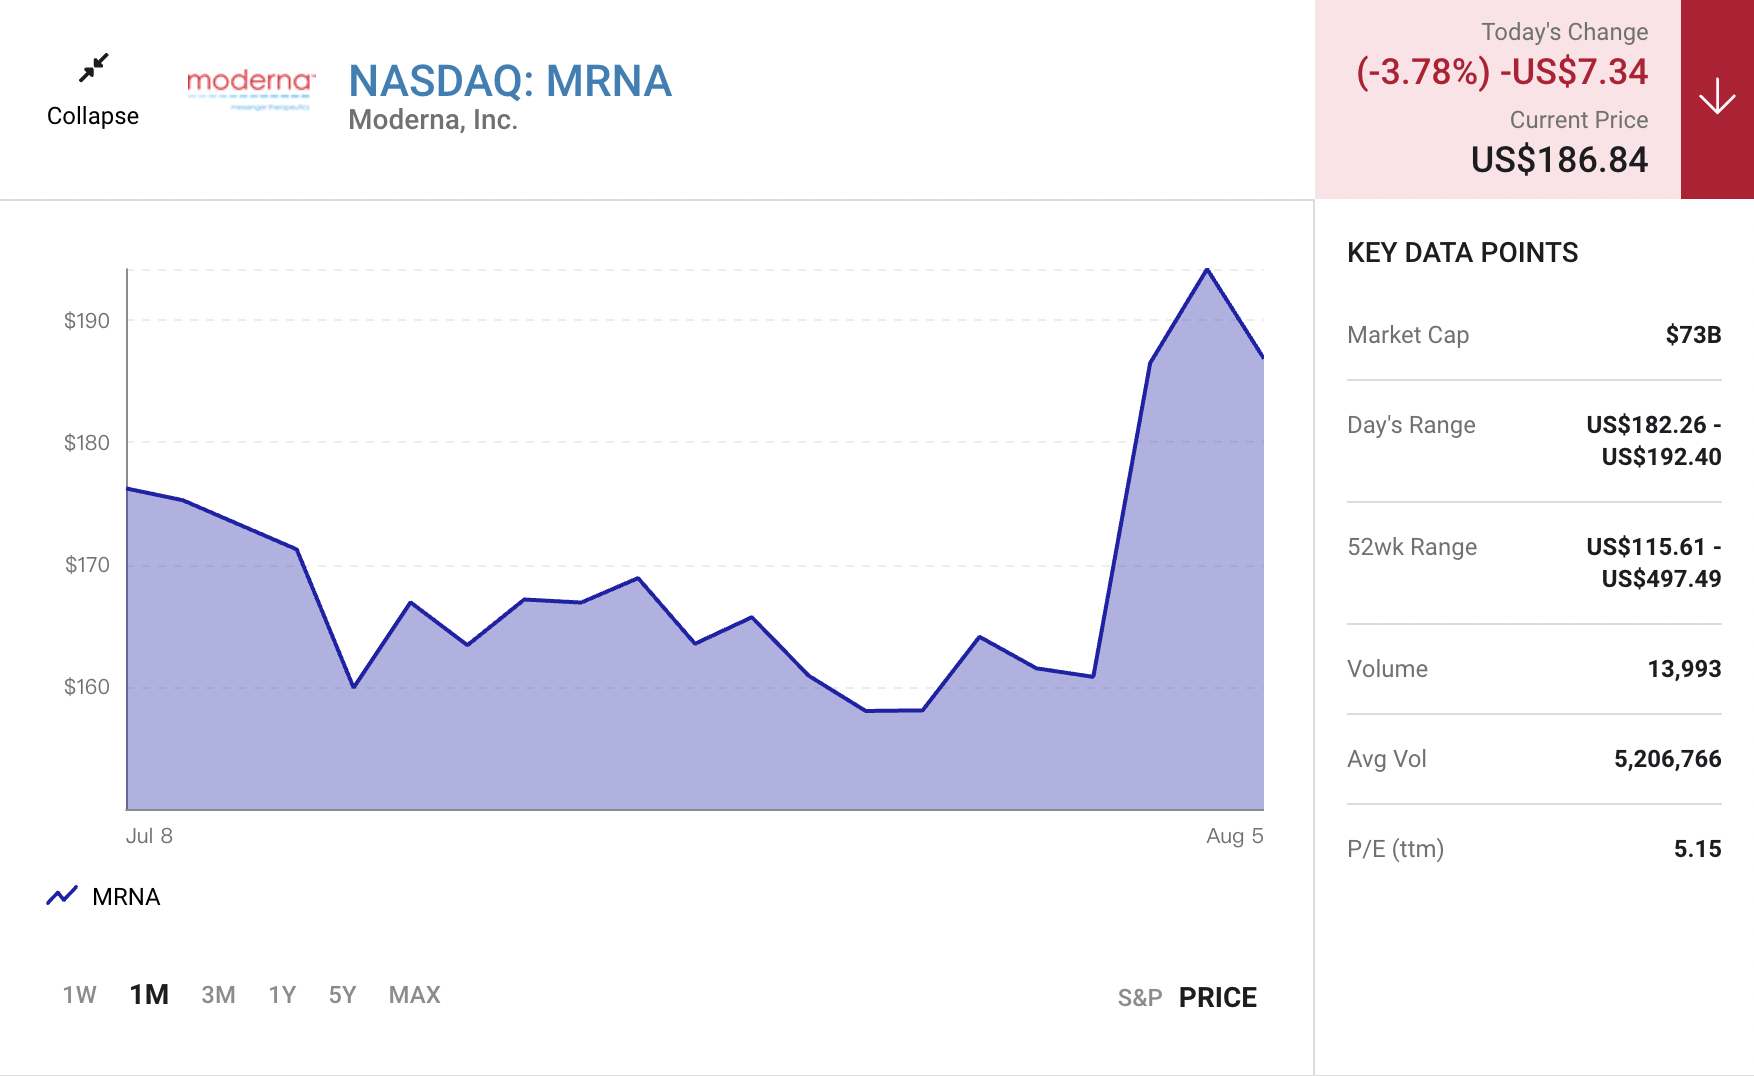
Task: Click the current price US$186.84
Action: click(1558, 160)
